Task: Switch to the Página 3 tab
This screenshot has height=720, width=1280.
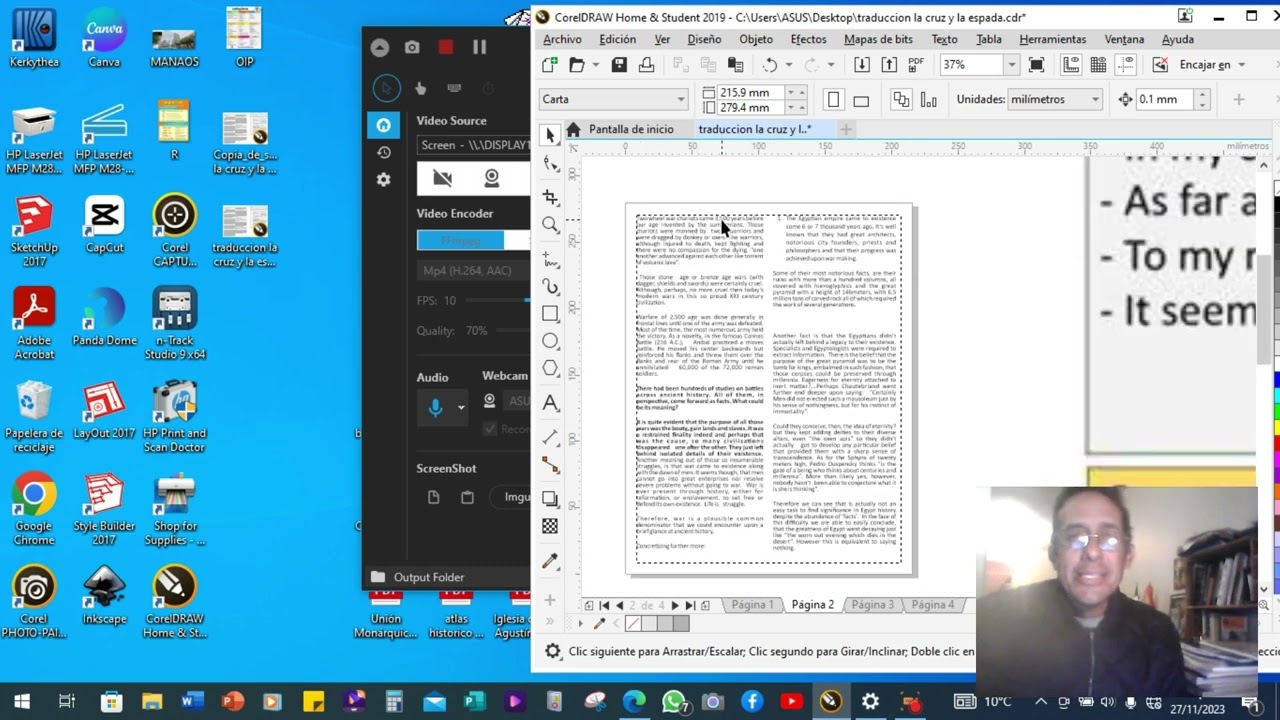Action: 872,605
